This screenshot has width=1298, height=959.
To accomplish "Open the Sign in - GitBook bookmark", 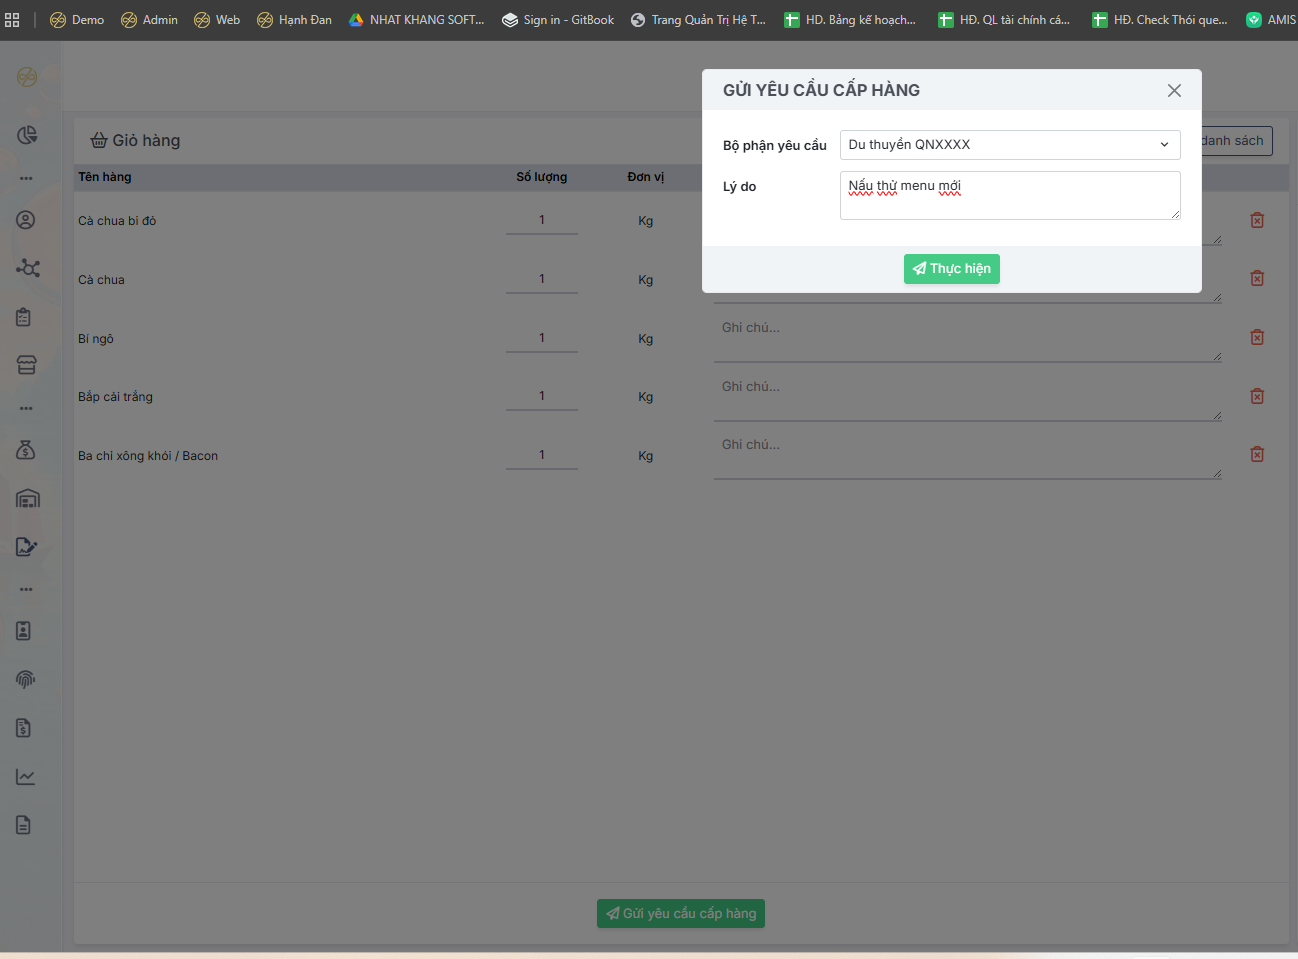I will 558,20.
